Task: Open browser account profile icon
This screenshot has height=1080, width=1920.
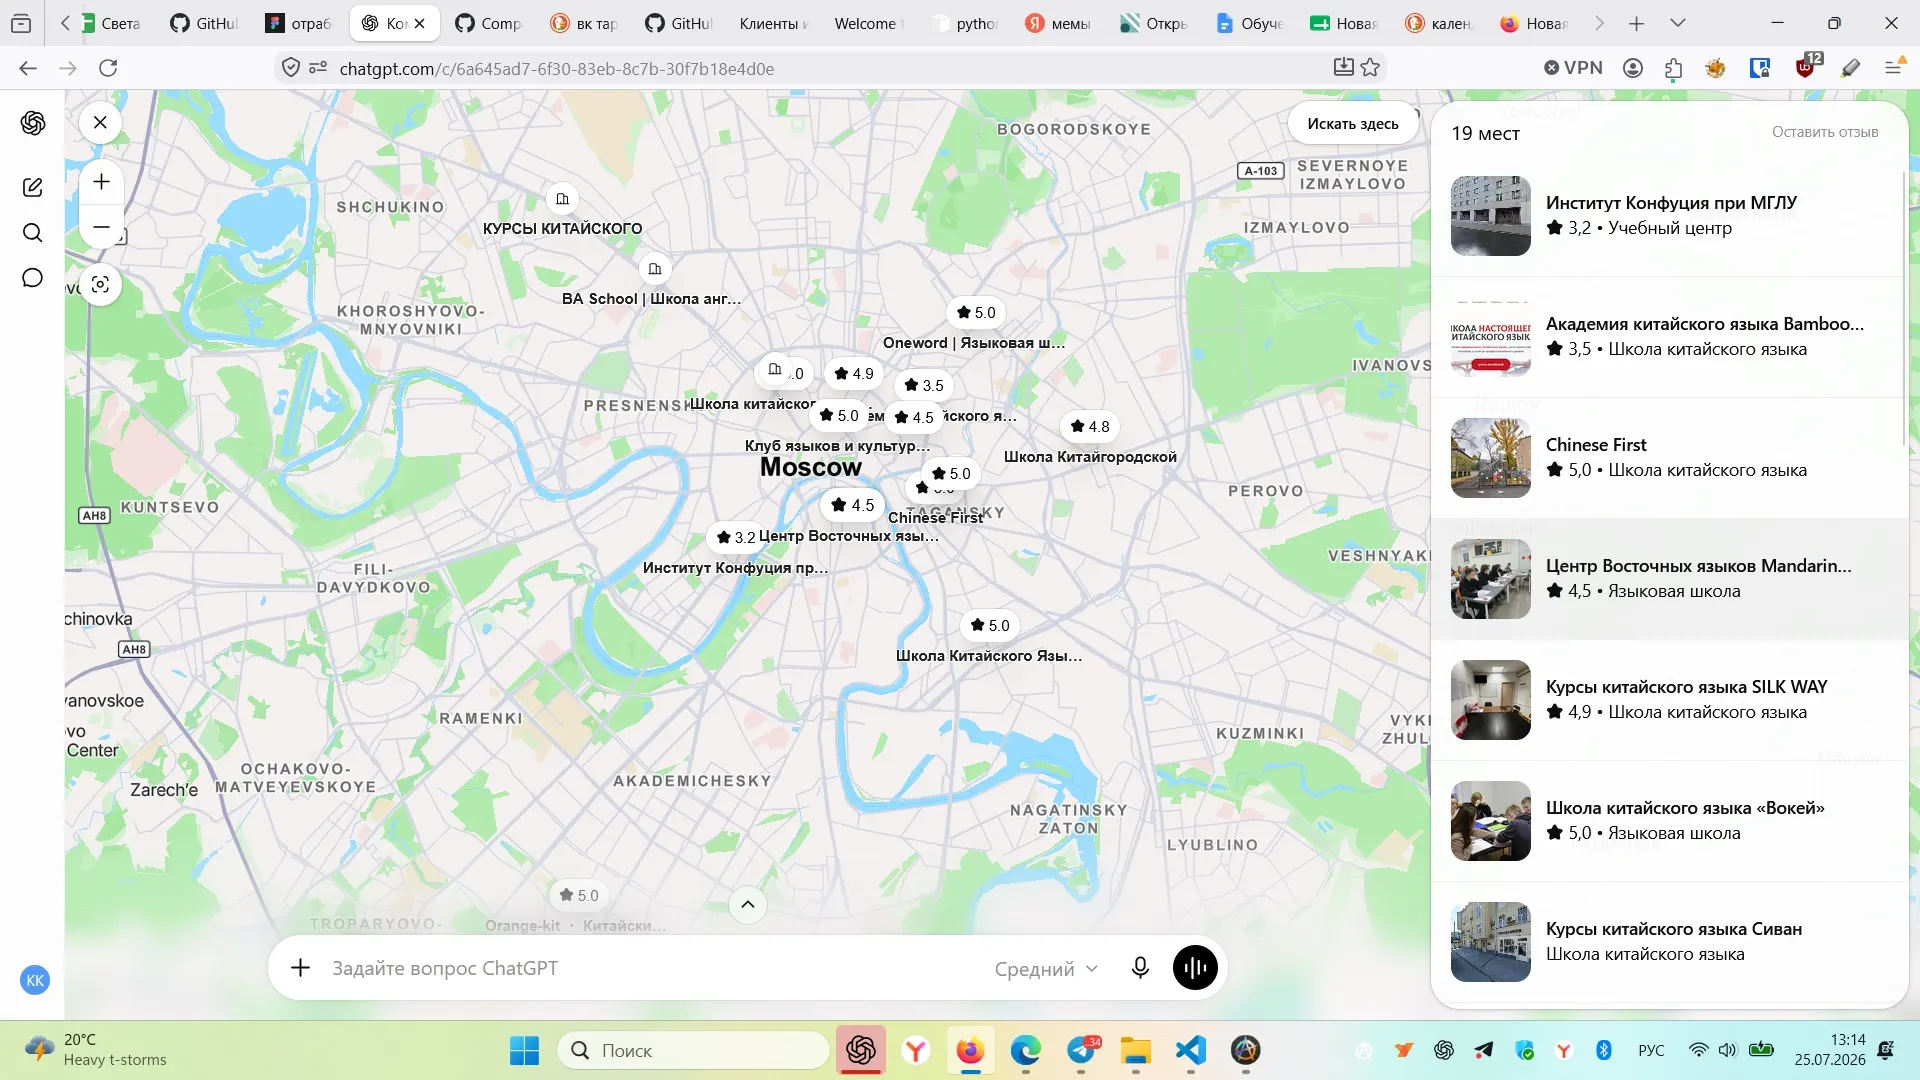Action: (x=1633, y=68)
